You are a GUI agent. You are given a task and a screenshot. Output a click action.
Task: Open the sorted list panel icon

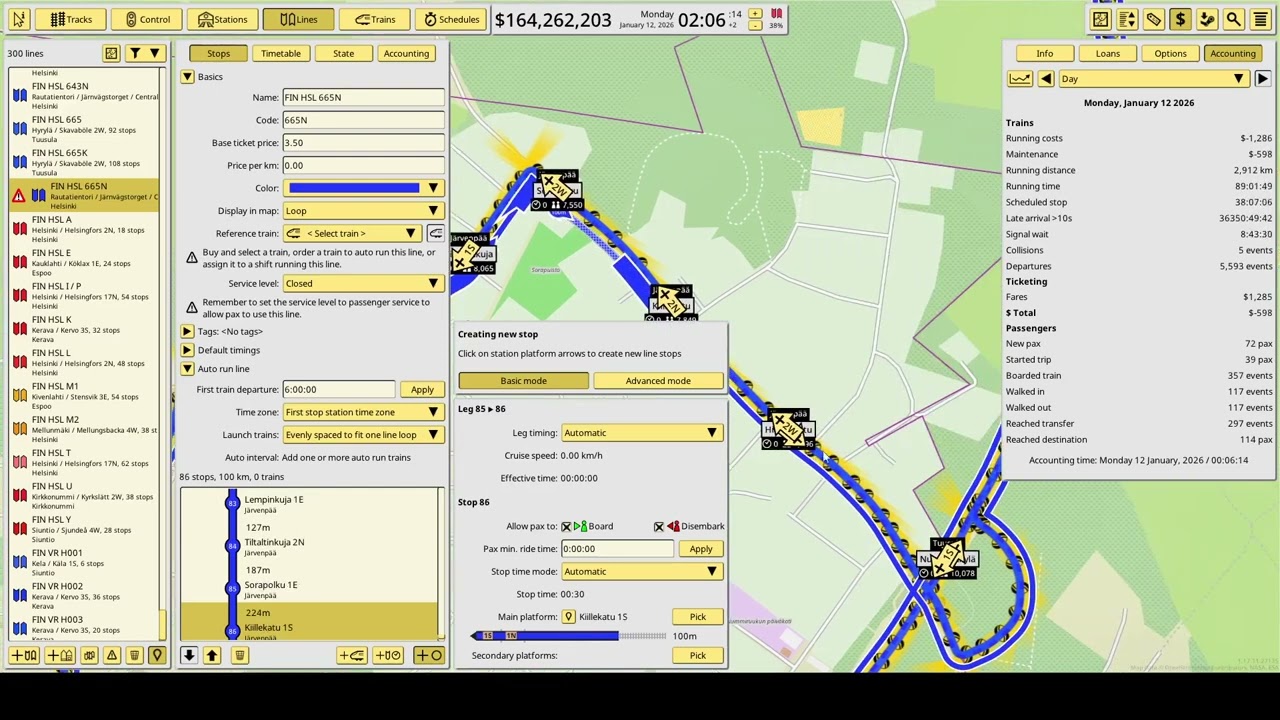(1127, 19)
